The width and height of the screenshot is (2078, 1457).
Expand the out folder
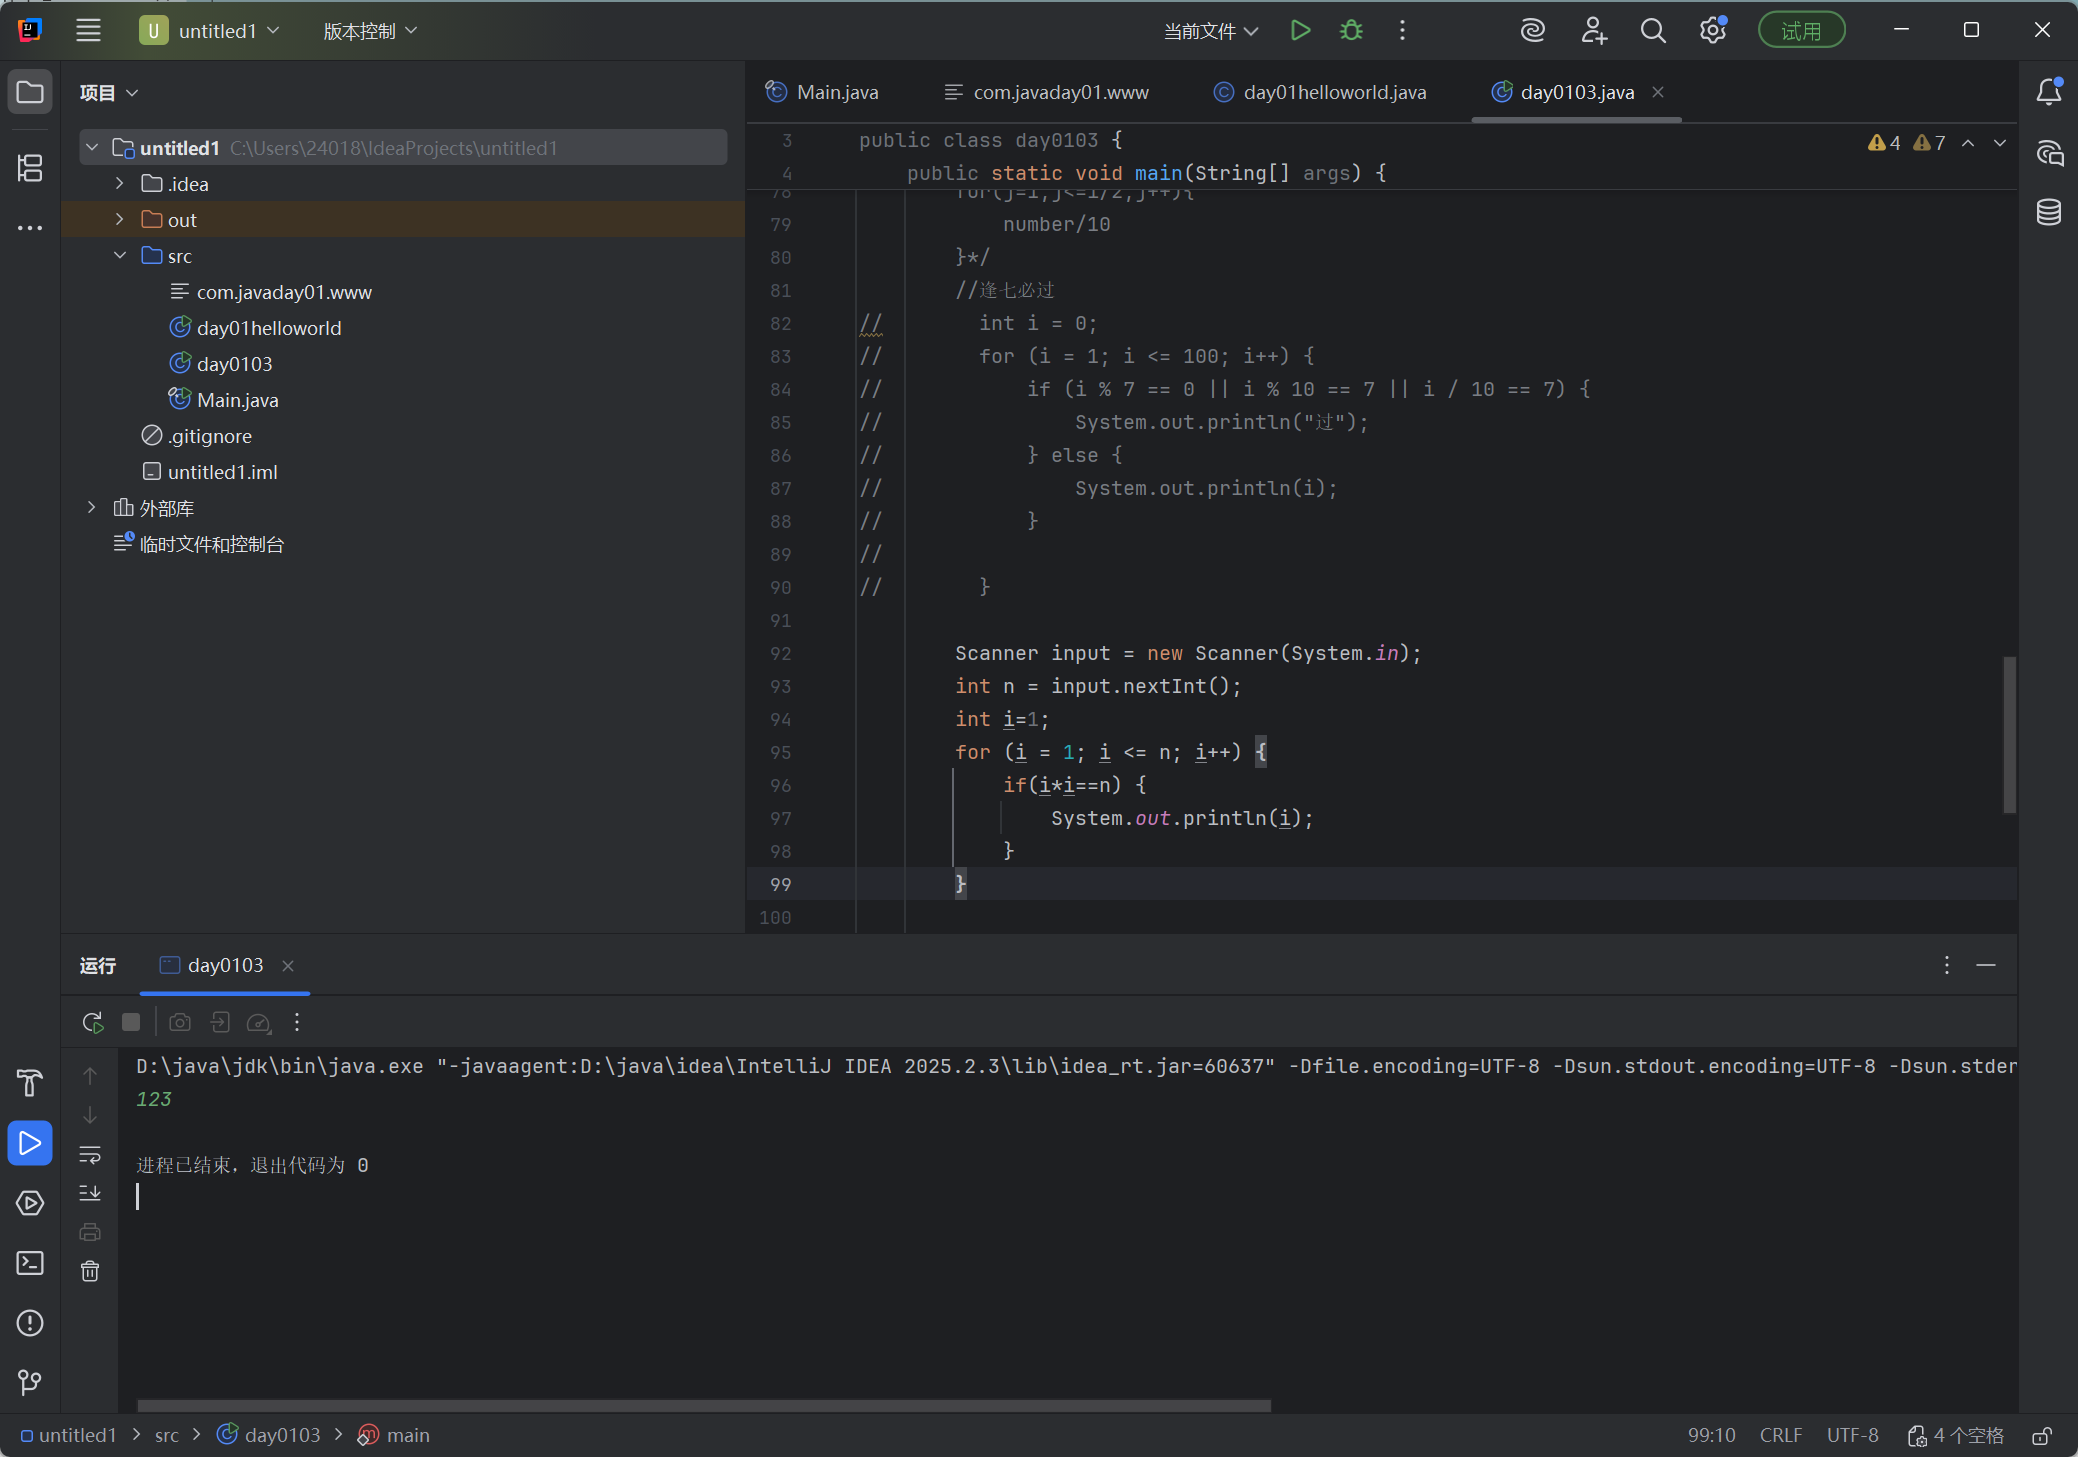pyautogui.click(x=120, y=220)
